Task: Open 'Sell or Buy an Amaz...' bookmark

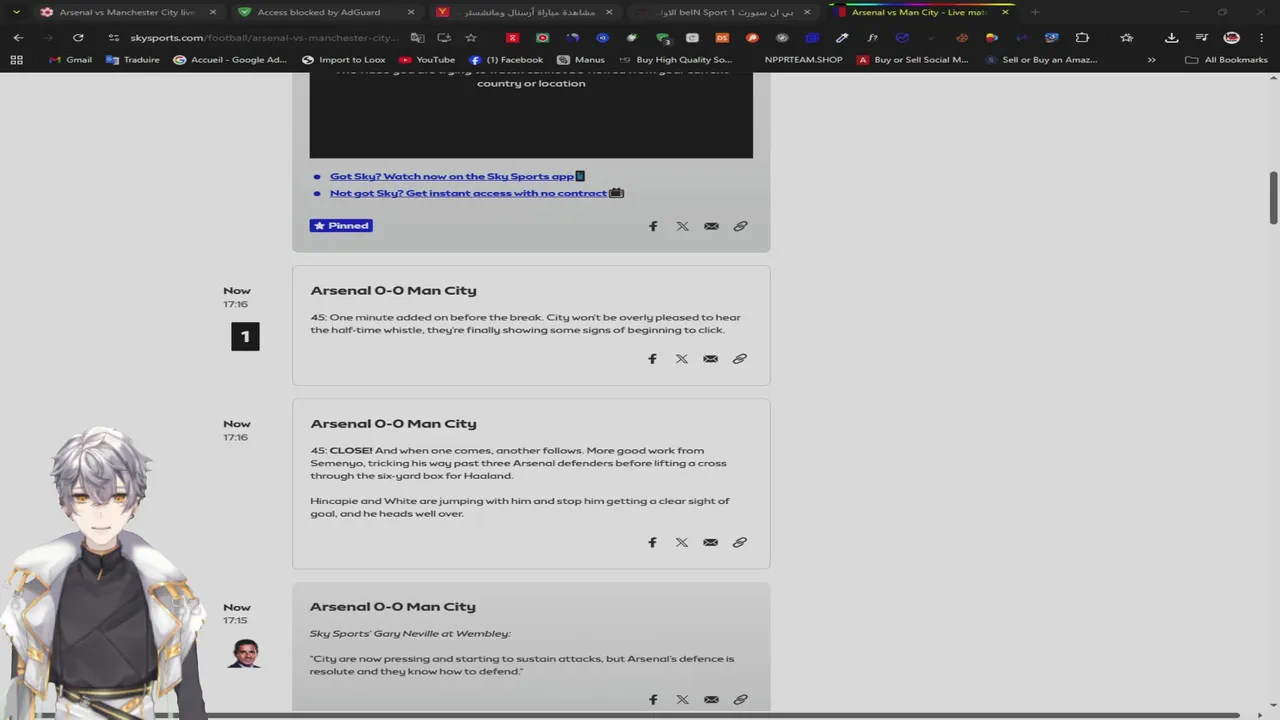Action: 1041,60
